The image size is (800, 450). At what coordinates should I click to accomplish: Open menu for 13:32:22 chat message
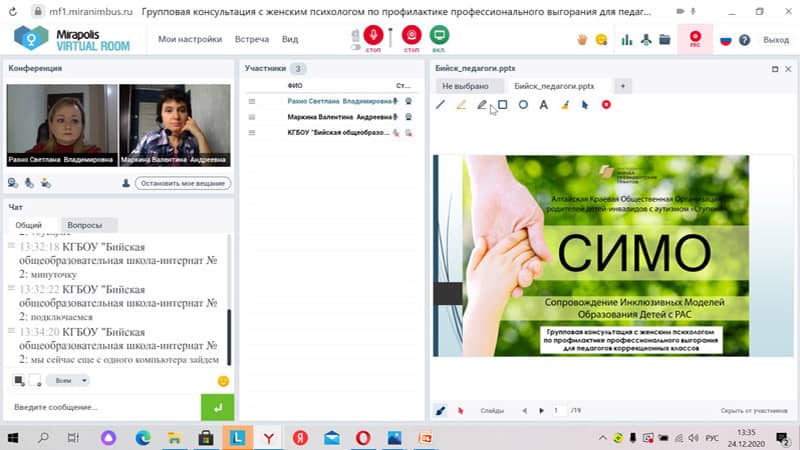click(x=11, y=288)
